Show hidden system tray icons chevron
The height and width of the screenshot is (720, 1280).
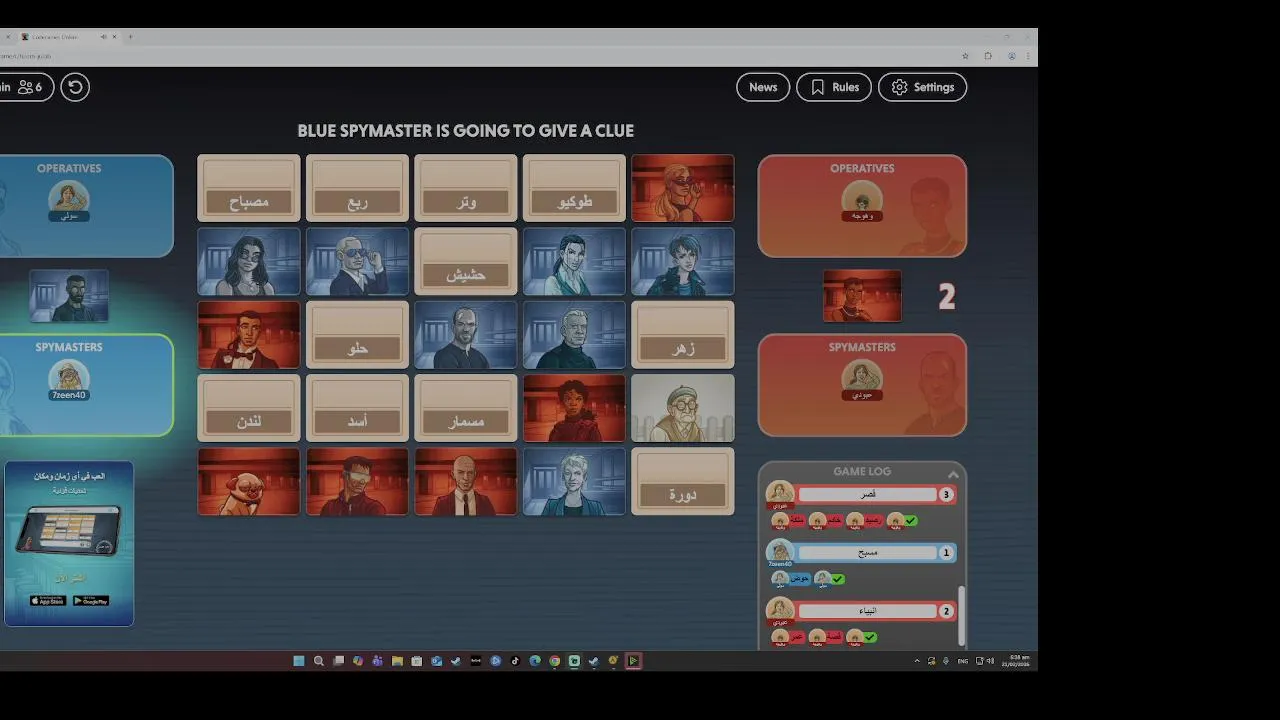pyautogui.click(x=917, y=661)
